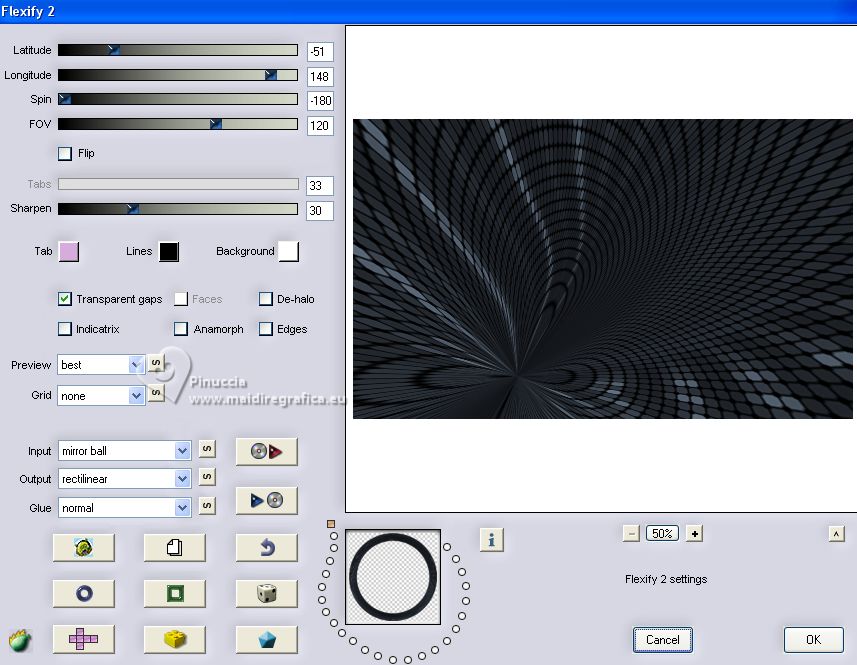Click the Longitude slider
This screenshot has height=665, width=857.
(x=178, y=75)
